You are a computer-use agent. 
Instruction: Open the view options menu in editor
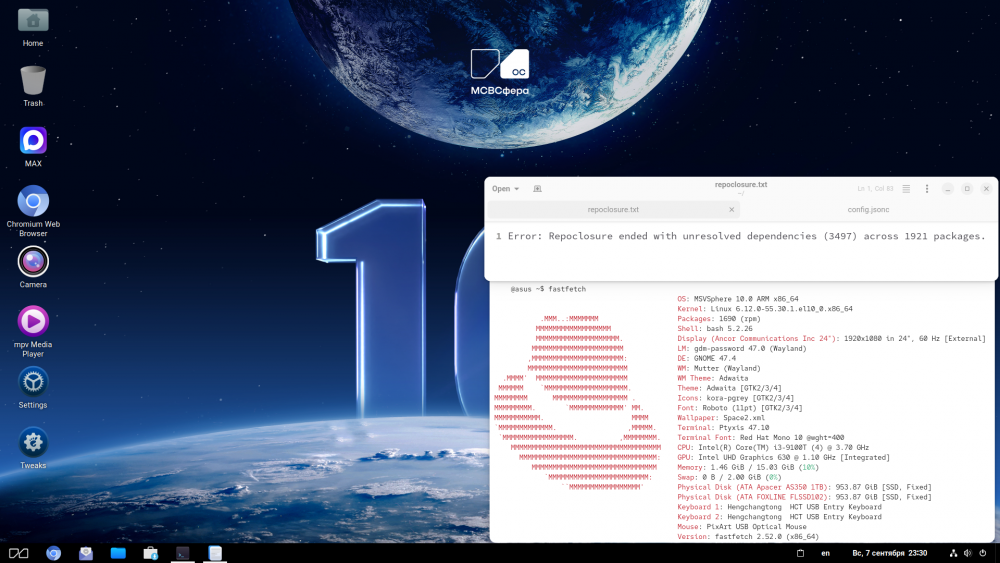click(906, 188)
